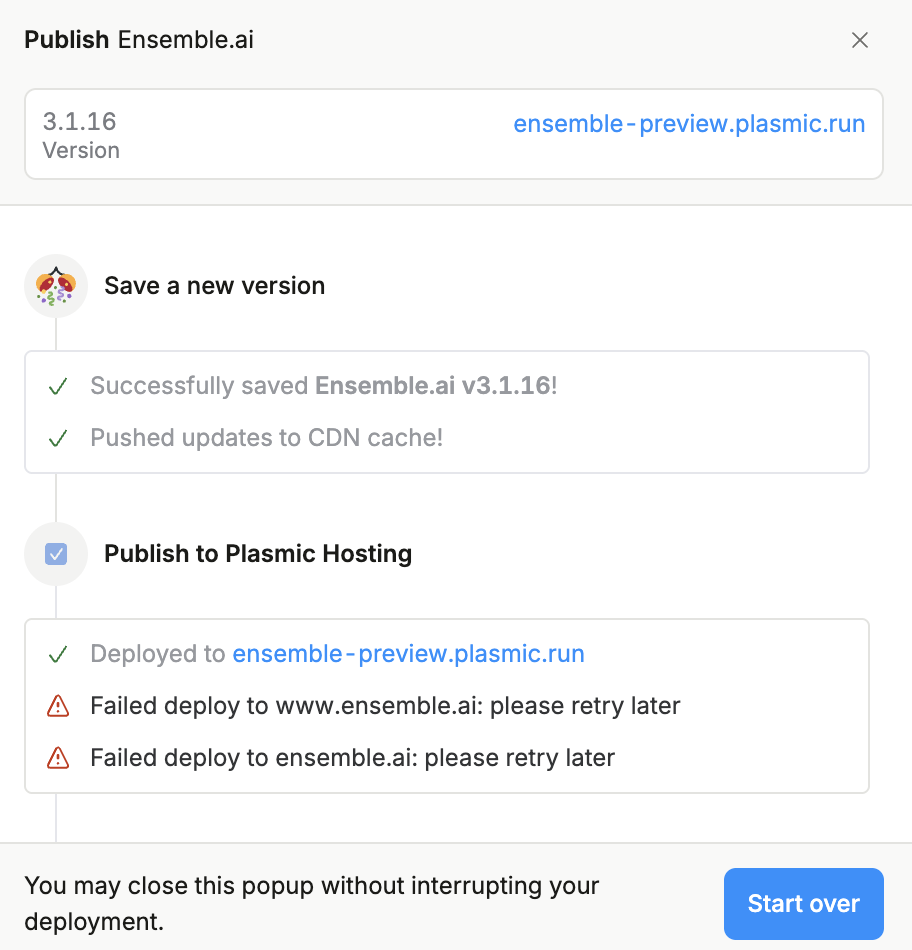Click the 'You may close this popup' notice
Image resolution: width=912 pixels, height=950 pixels.
click(312, 903)
